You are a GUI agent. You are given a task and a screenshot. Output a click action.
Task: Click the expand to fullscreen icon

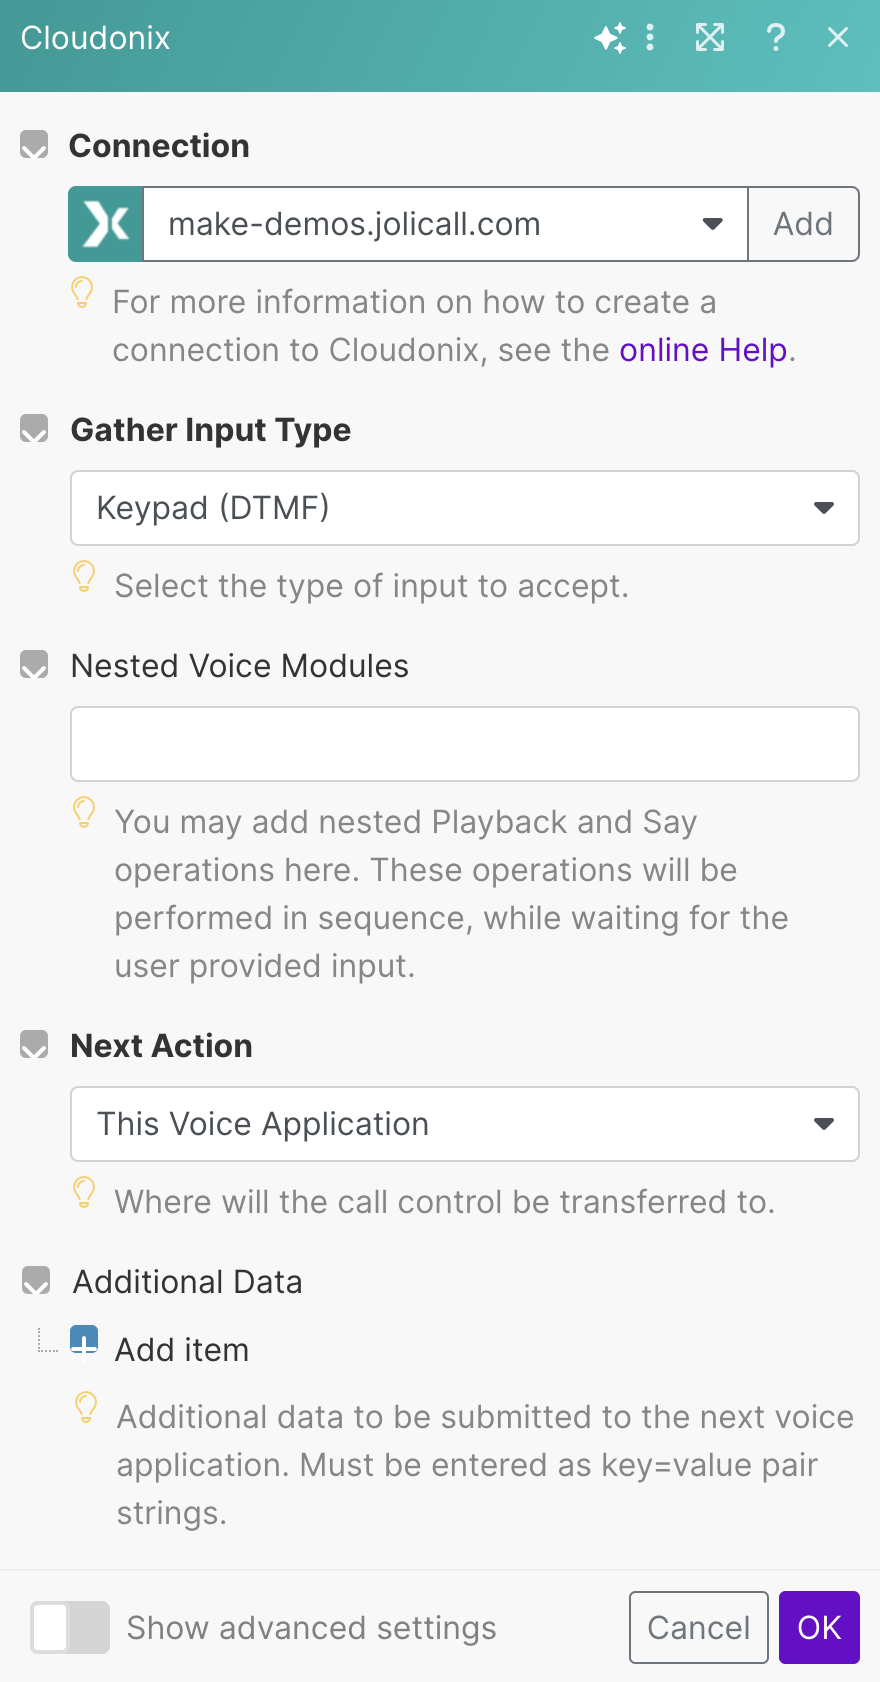point(710,38)
